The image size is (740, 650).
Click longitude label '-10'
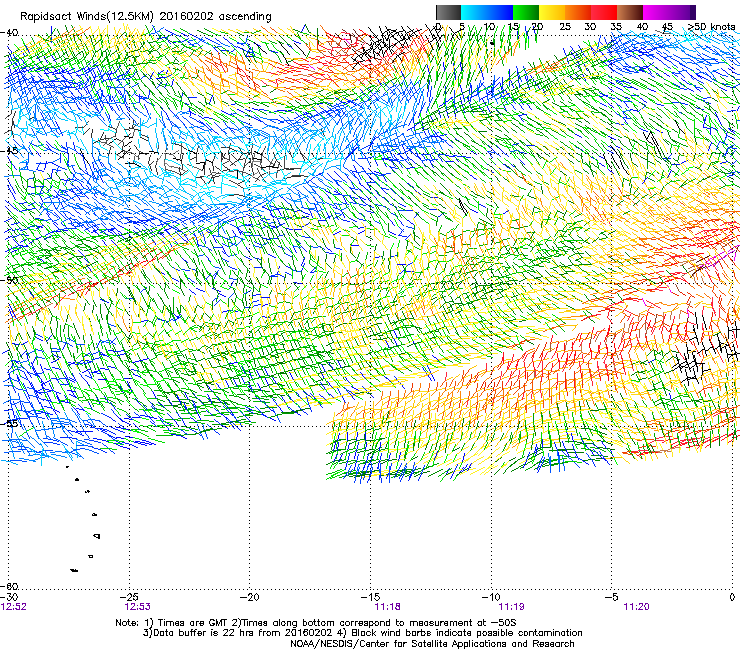pos(491,597)
